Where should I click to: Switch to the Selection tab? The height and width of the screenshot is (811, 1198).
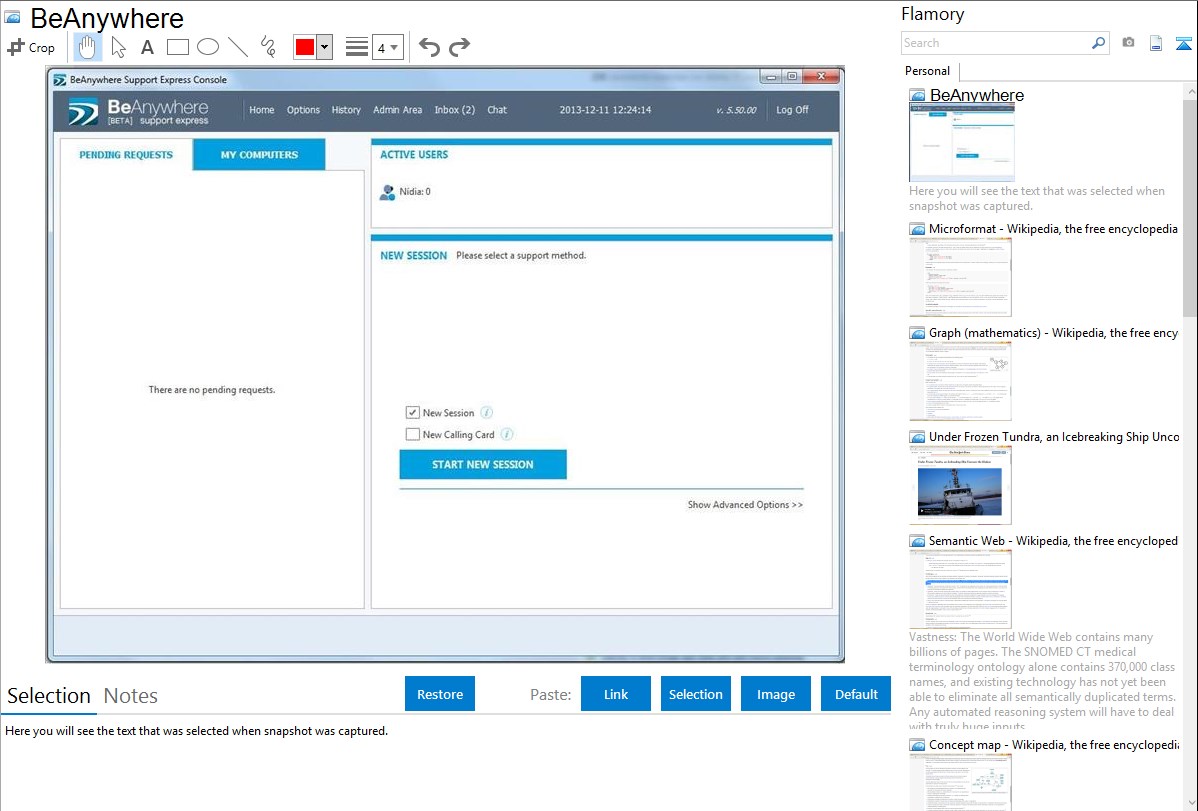click(49, 696)
